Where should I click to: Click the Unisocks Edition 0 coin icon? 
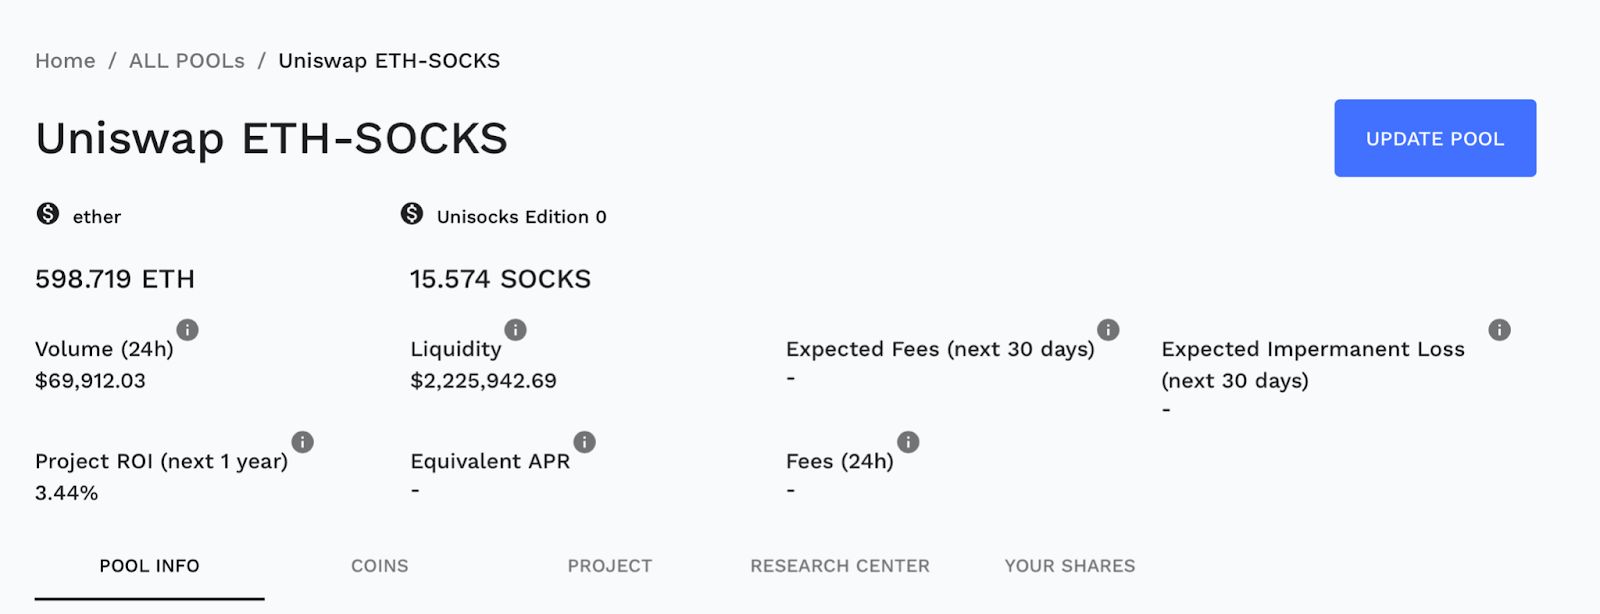click(412, 214)
